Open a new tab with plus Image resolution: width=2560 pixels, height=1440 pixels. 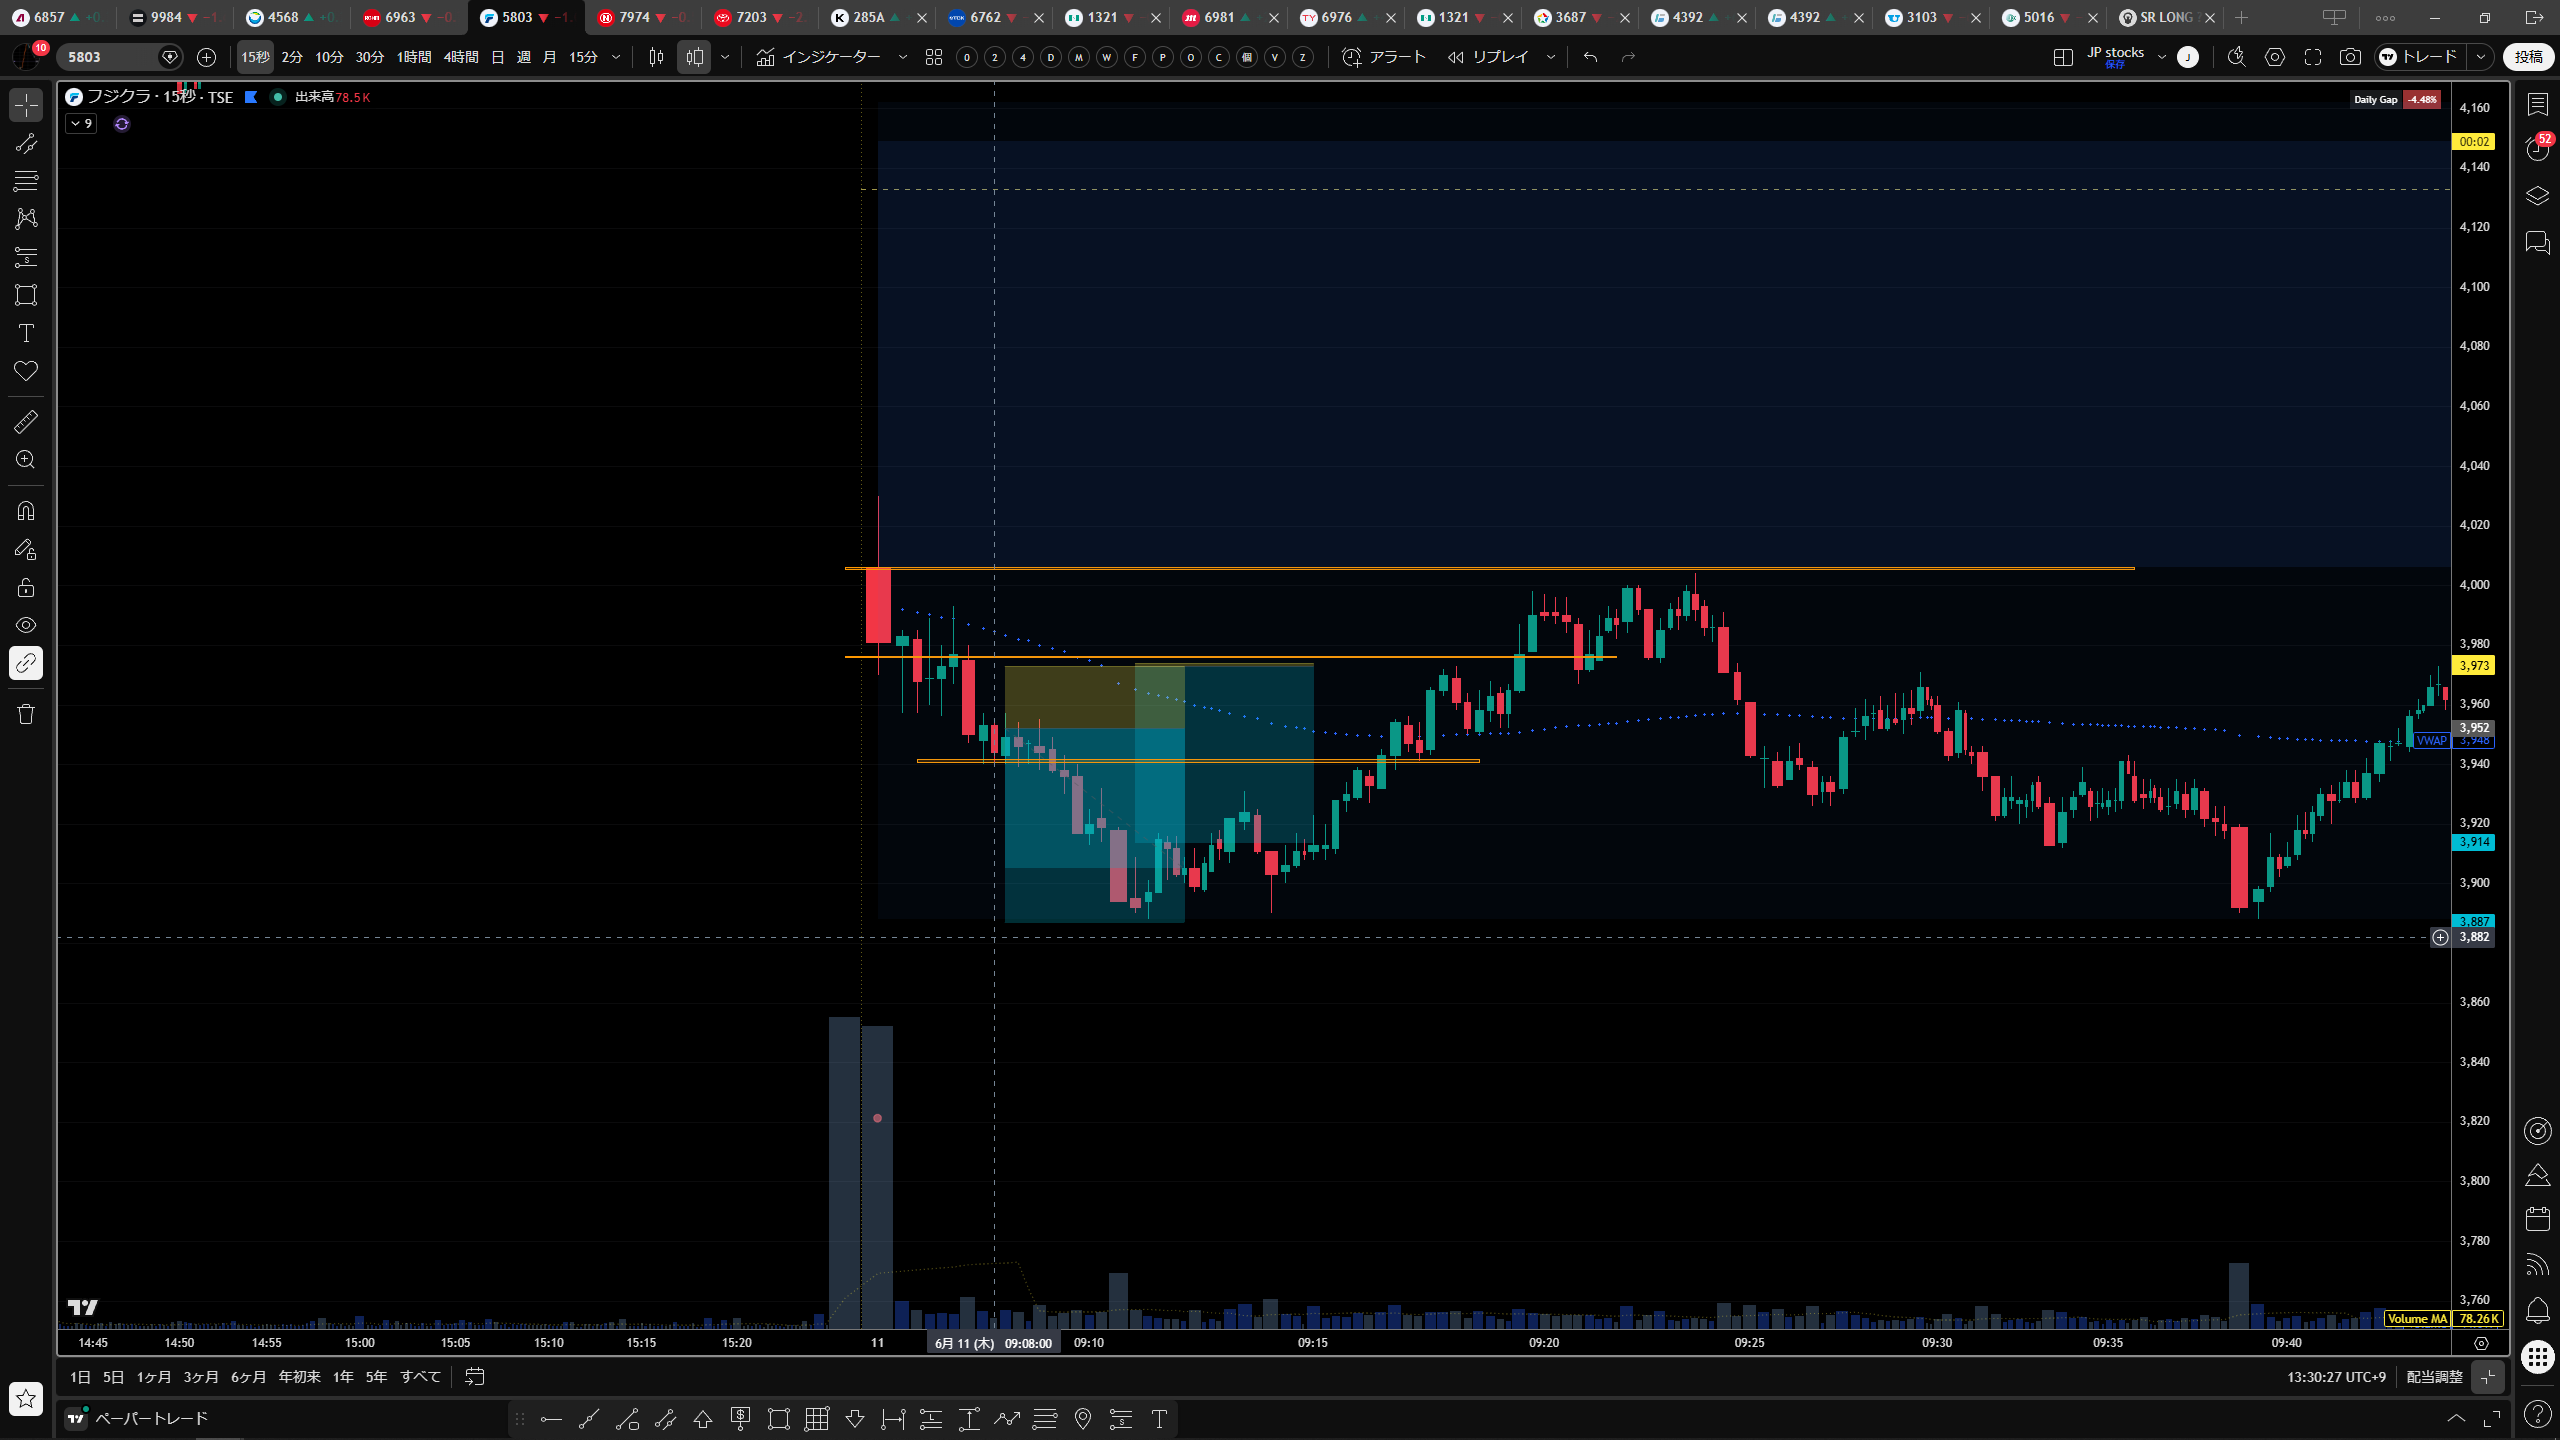pyautogui.click(x=2242, y=17)
